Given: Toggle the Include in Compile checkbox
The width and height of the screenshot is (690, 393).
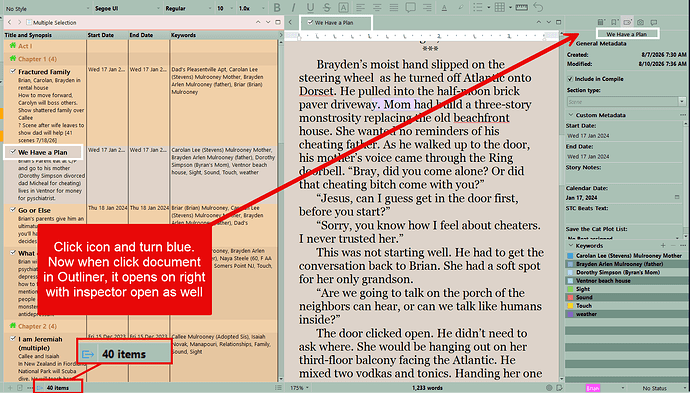Looking at the screenshot, I should coord(570,79).
